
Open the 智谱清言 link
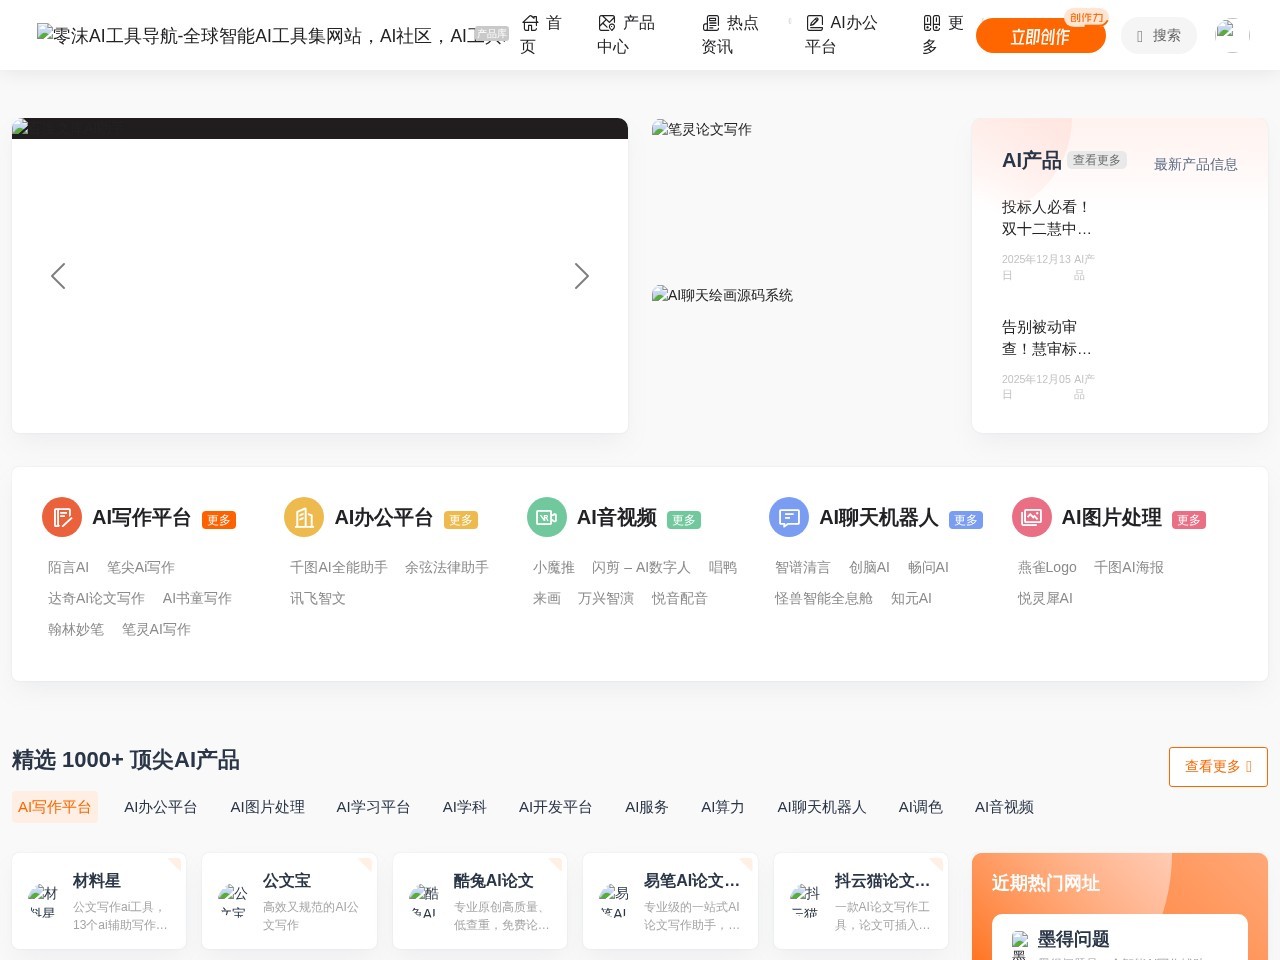pyautogui.click(x=801, y=567)
